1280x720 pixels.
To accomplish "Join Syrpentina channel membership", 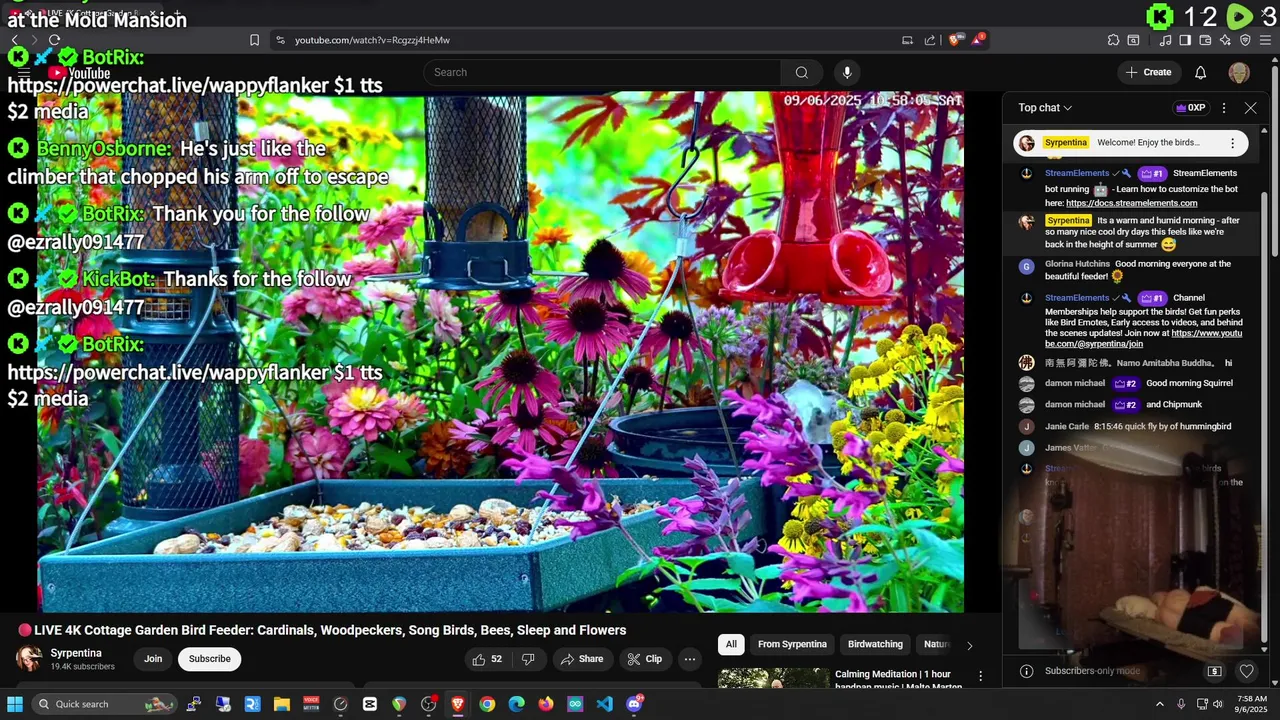I will pyautogui.click(x=153, y=659).
